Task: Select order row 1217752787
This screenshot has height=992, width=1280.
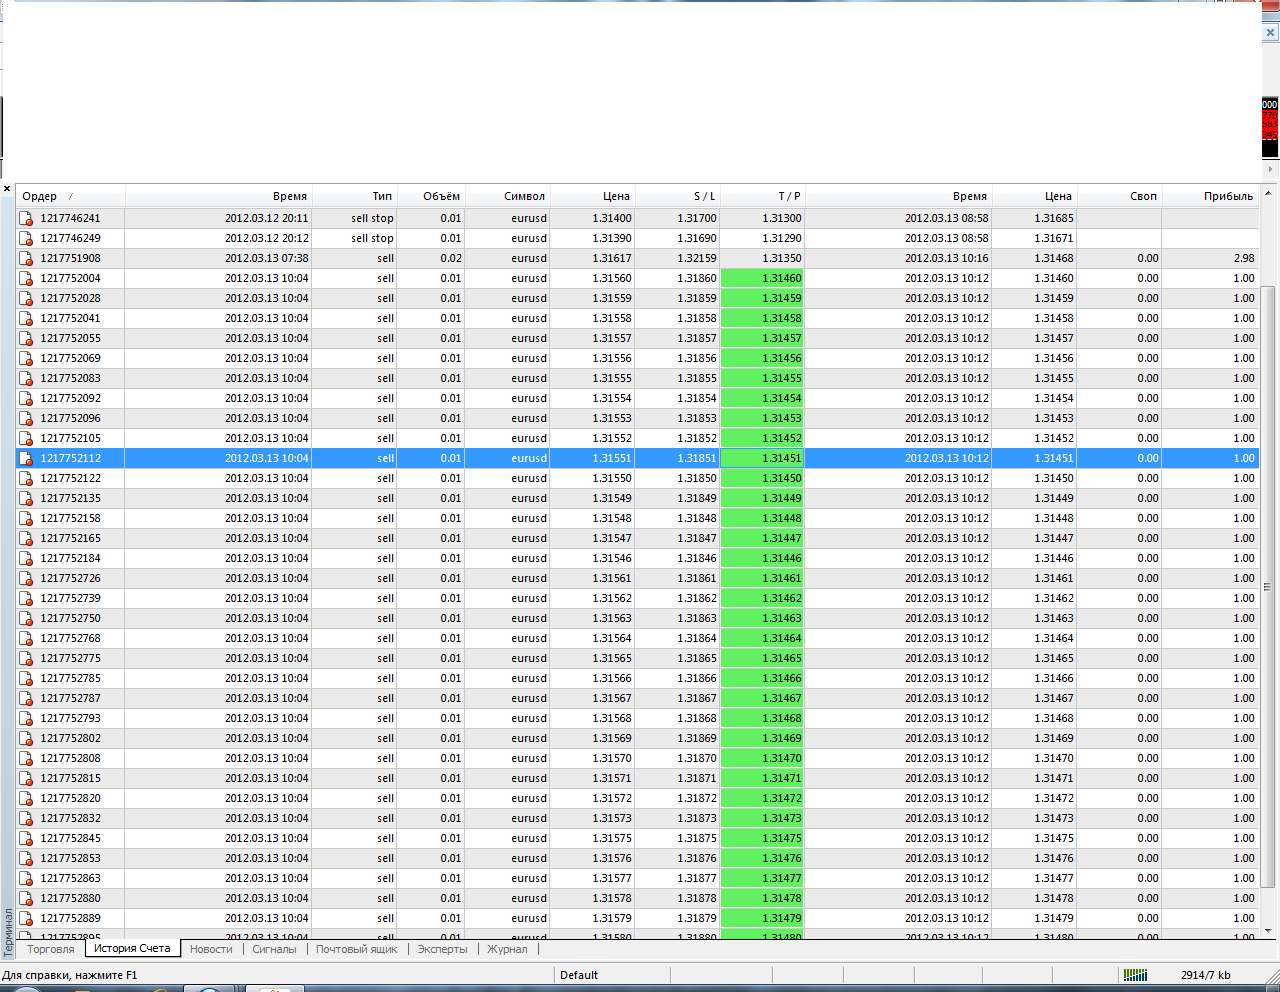Action: (638, 698)
